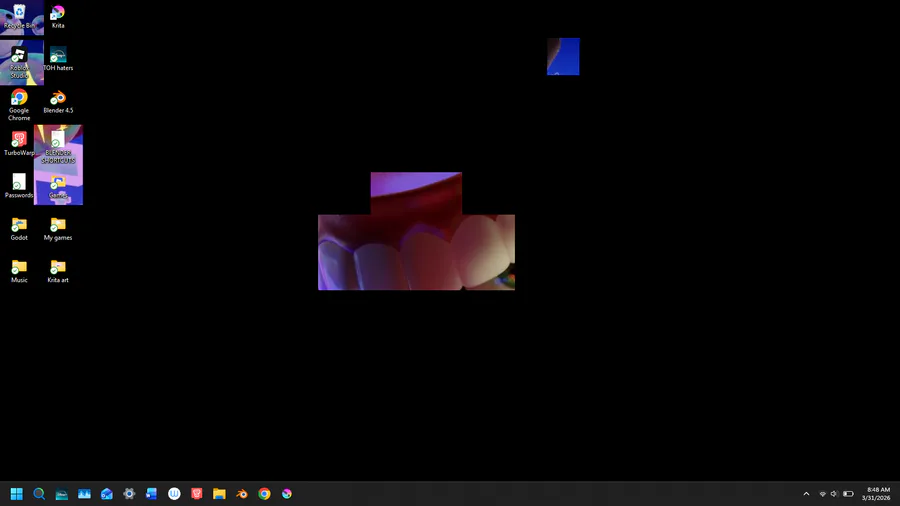The image size is (900, 506).
Task: Select the Music folder on the desktop
Action: [19, 271]
